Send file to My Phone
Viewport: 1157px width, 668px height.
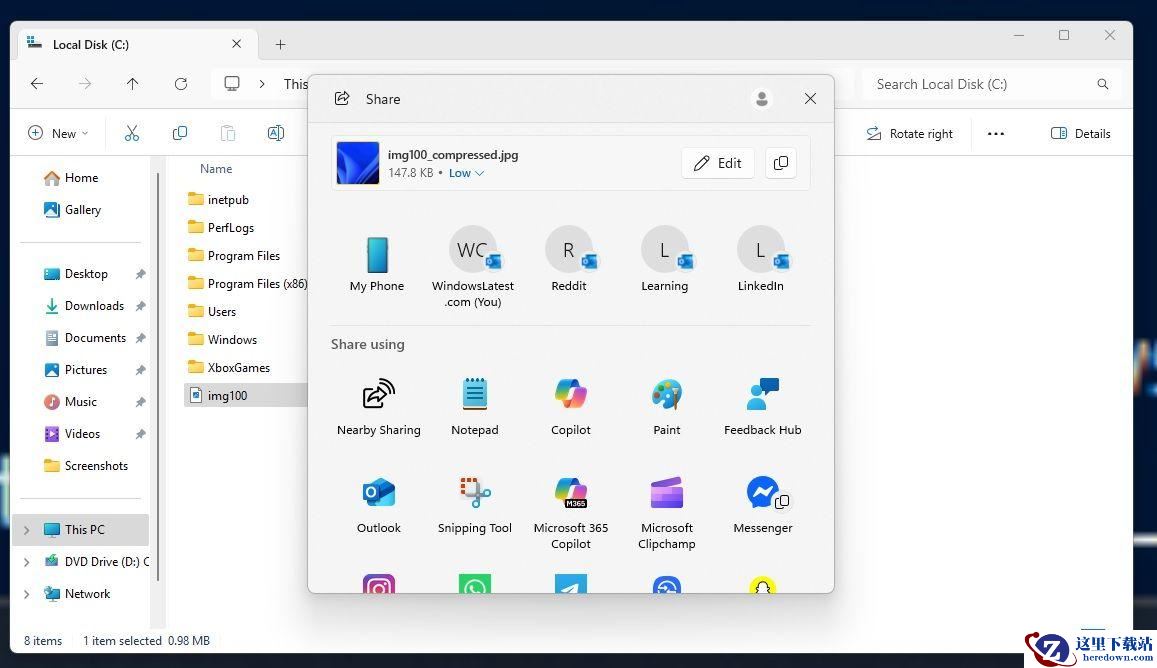[377, 264]
